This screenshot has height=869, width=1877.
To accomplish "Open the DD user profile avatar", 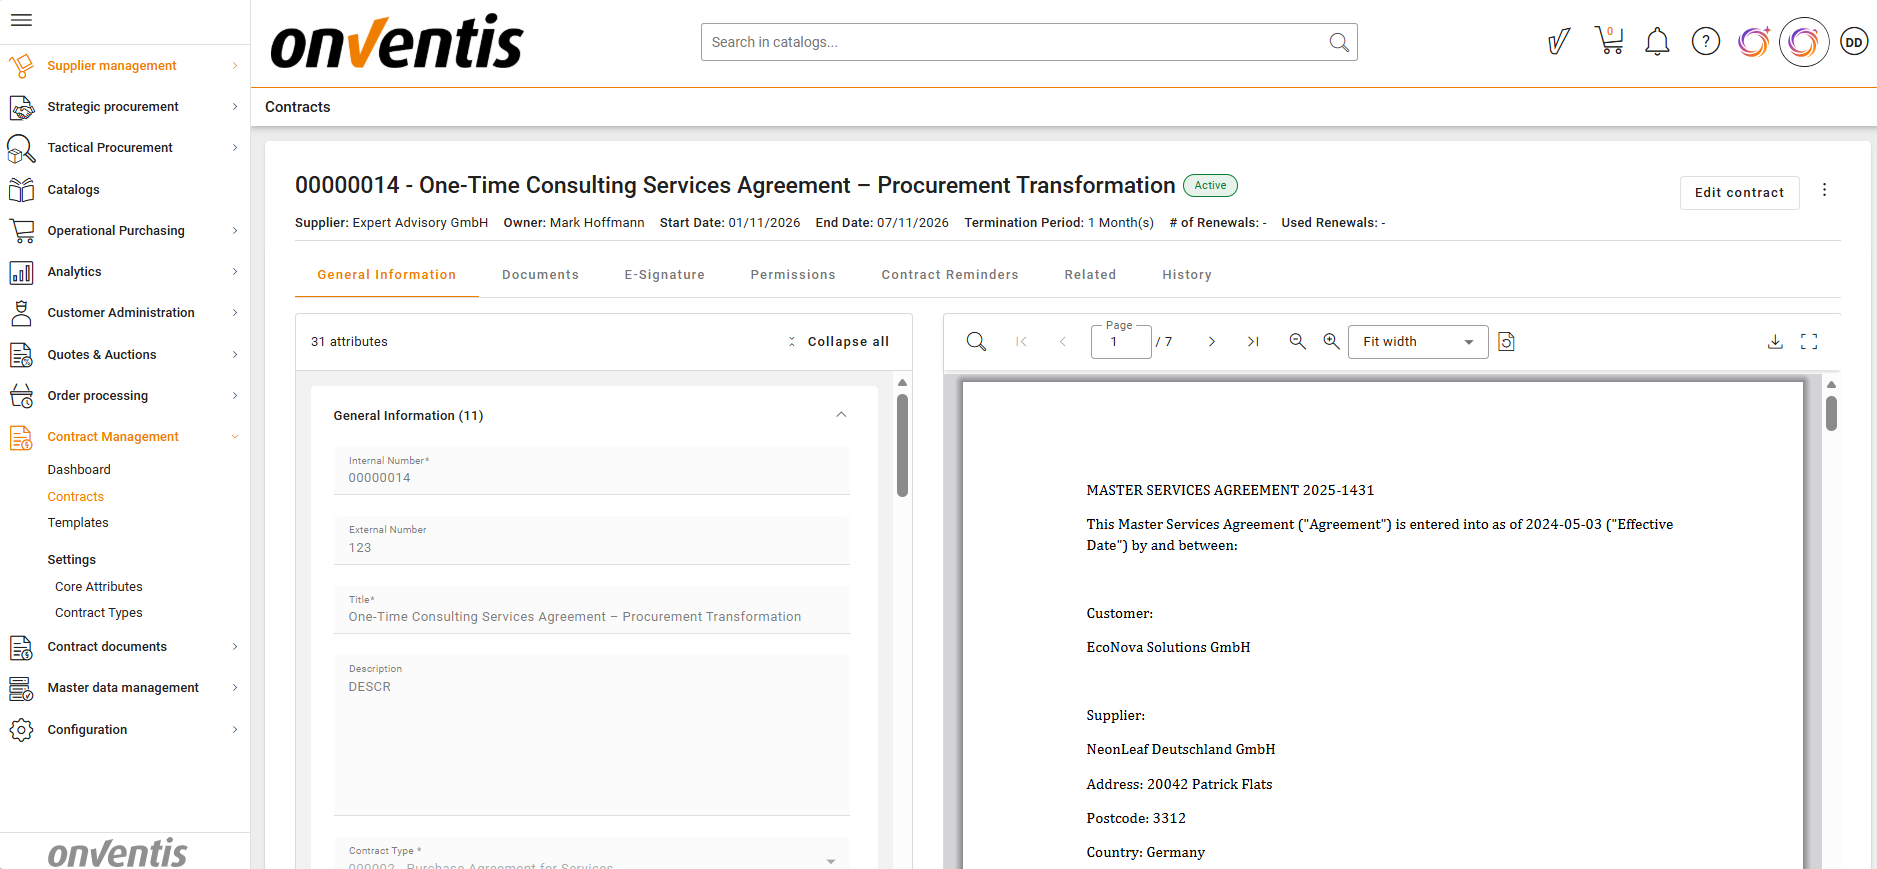I will [1854, 42].
